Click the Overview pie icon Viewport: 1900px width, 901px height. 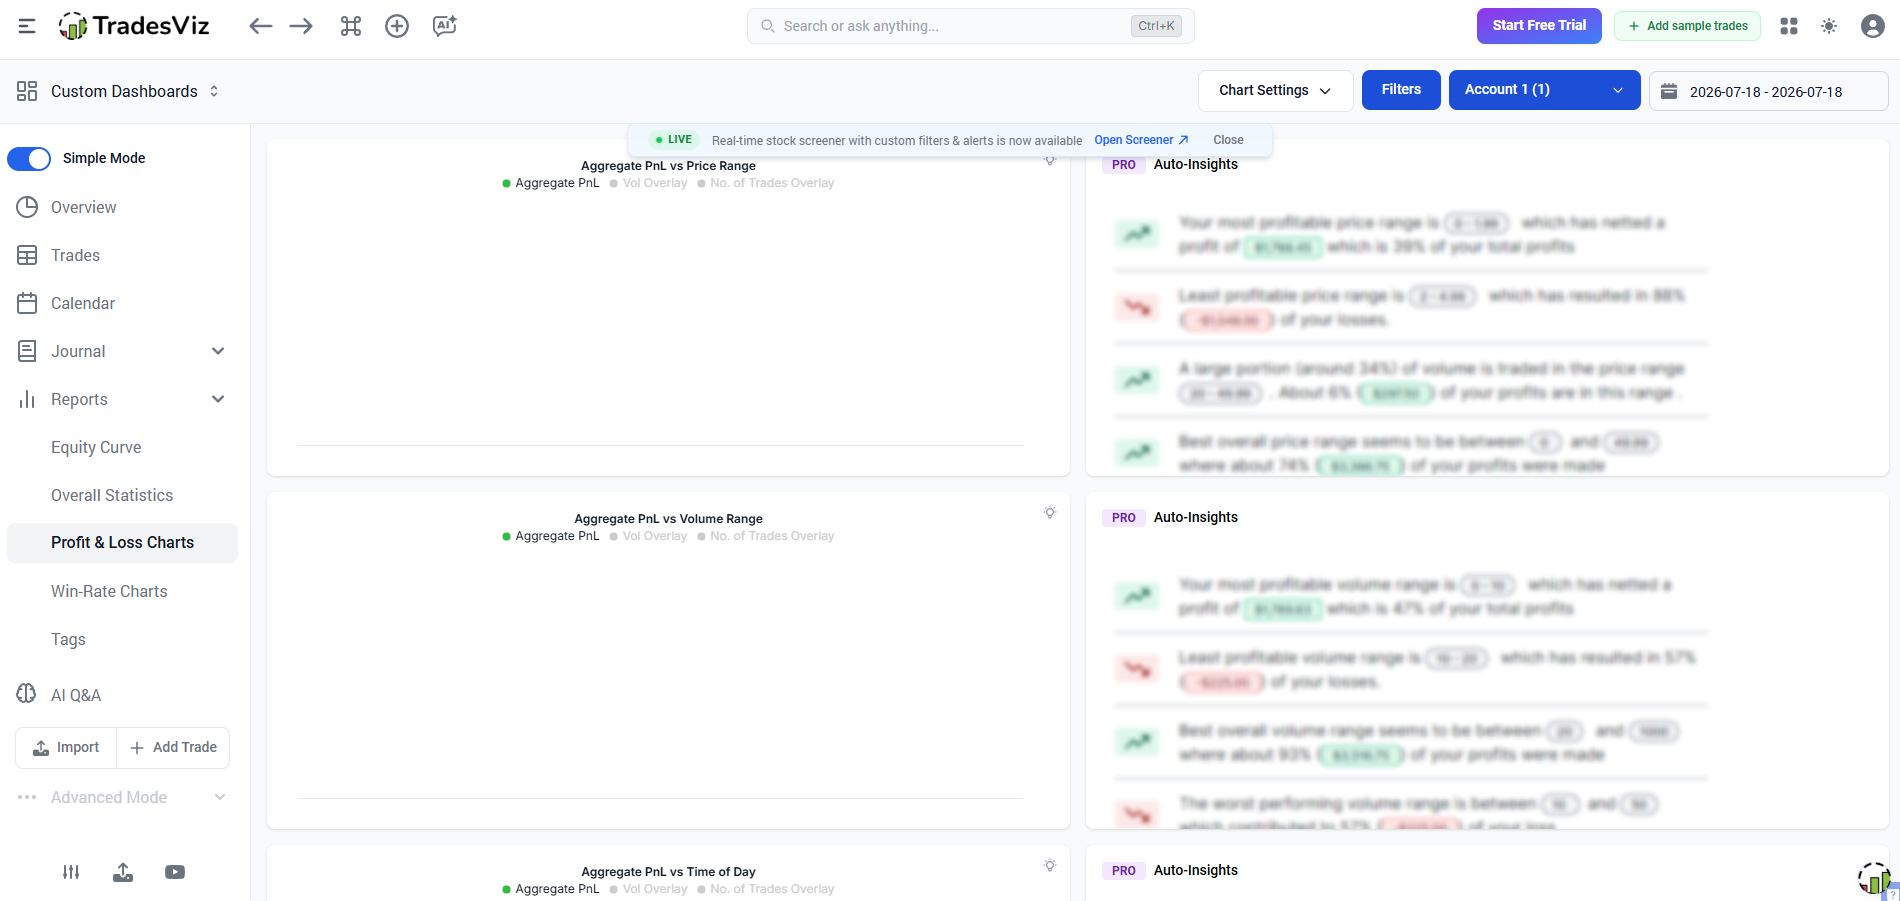pos(27,207)
